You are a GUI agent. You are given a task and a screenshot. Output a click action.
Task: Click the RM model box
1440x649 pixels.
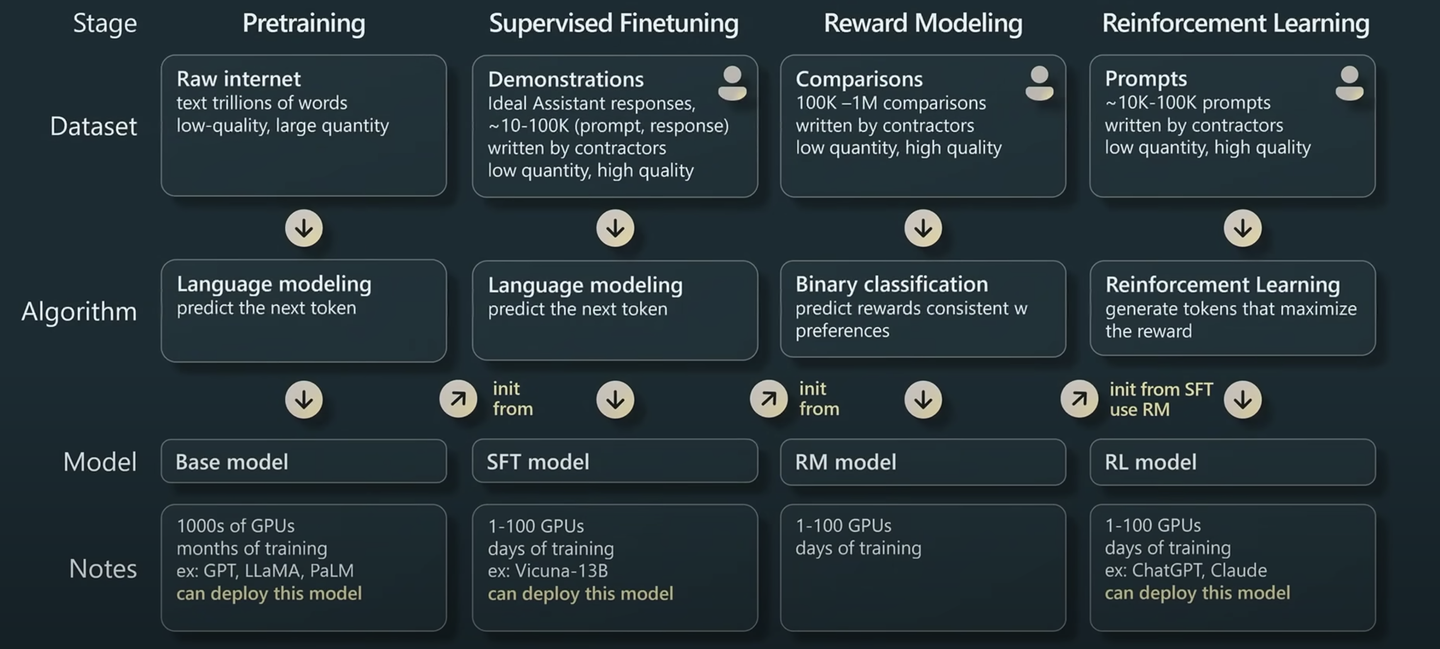click(922, 462)
